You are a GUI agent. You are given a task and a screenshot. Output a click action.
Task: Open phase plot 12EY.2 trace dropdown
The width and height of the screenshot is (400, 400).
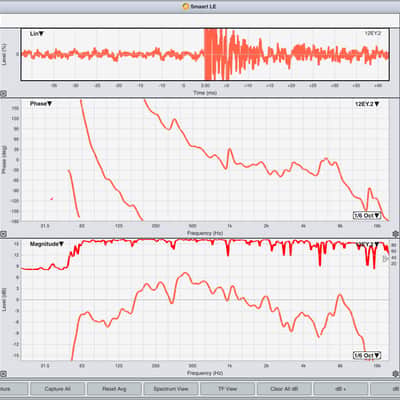coord(367,104)
